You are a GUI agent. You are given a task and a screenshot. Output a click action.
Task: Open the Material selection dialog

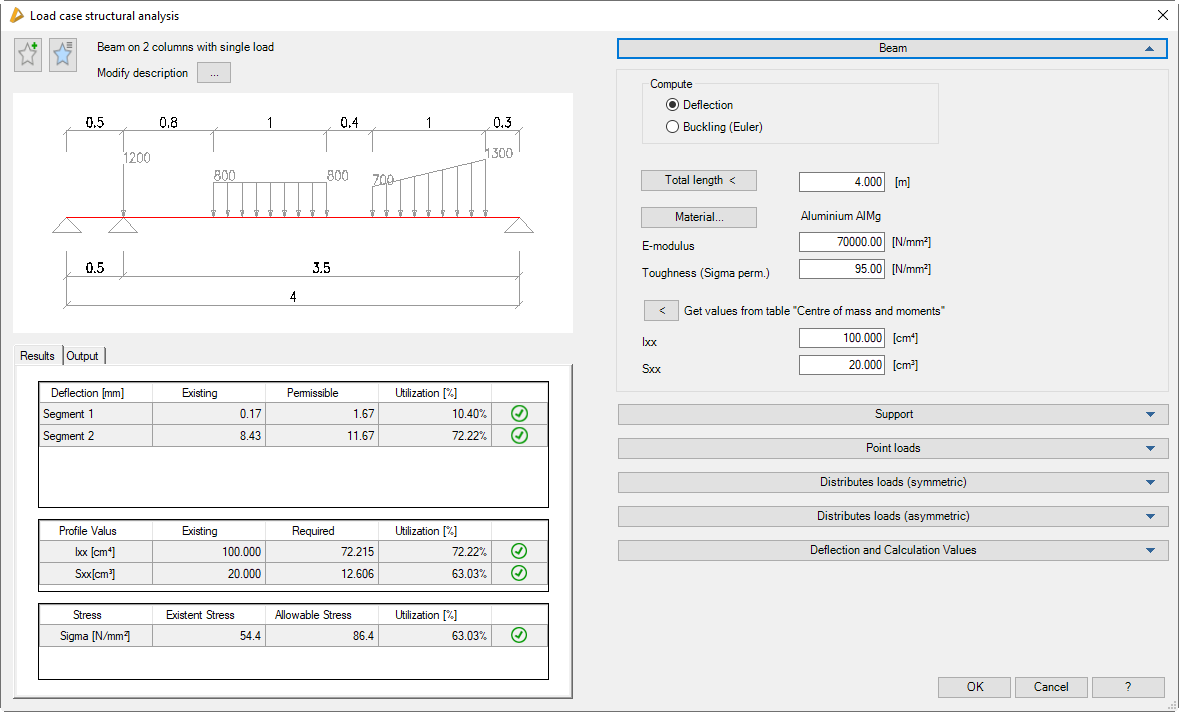click(x=698, y=217)
